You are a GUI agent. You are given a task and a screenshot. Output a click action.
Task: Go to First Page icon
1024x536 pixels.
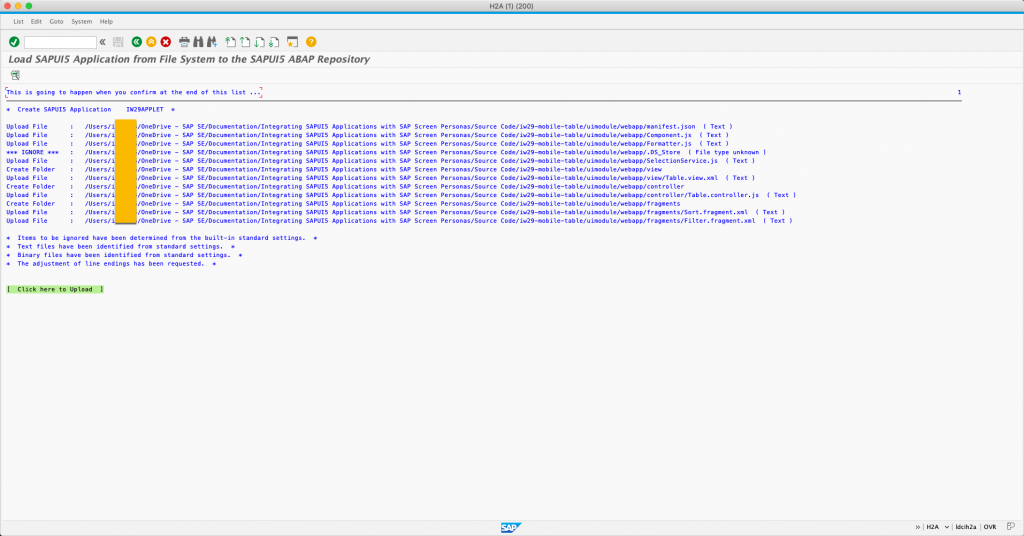pos(231,42)
